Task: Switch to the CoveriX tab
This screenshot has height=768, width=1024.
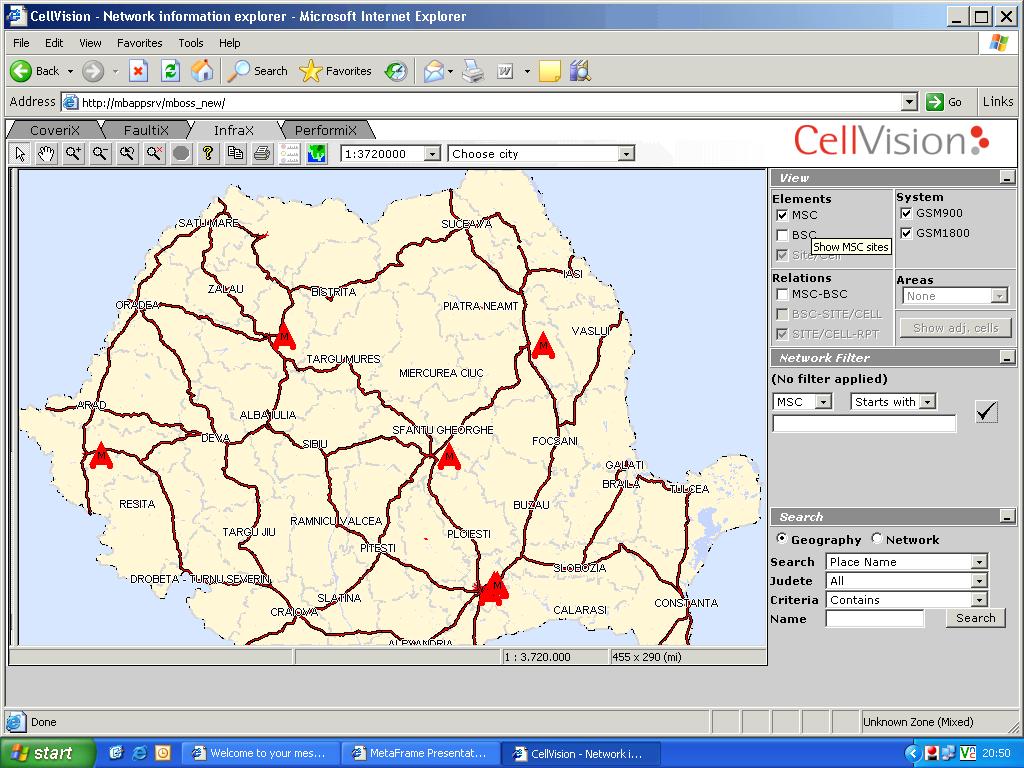Action: tap(55, 130)
